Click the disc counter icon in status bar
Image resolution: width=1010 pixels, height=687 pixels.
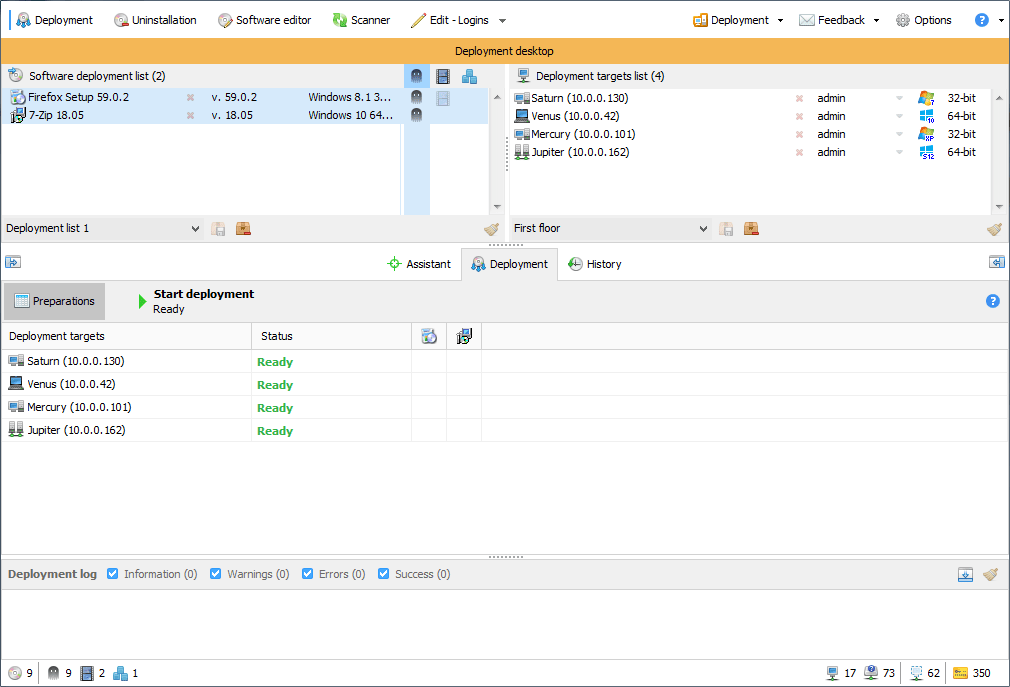(15, 673)
